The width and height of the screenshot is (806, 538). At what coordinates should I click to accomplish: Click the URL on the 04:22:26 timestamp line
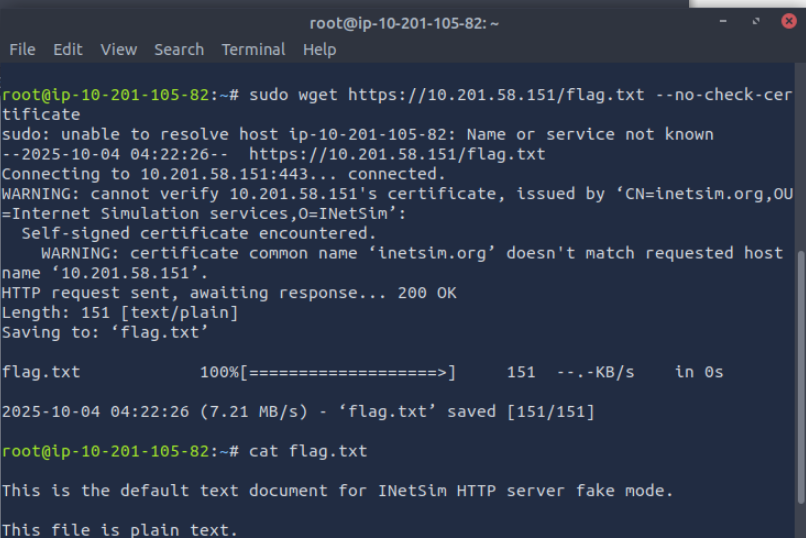click(397, 154)
